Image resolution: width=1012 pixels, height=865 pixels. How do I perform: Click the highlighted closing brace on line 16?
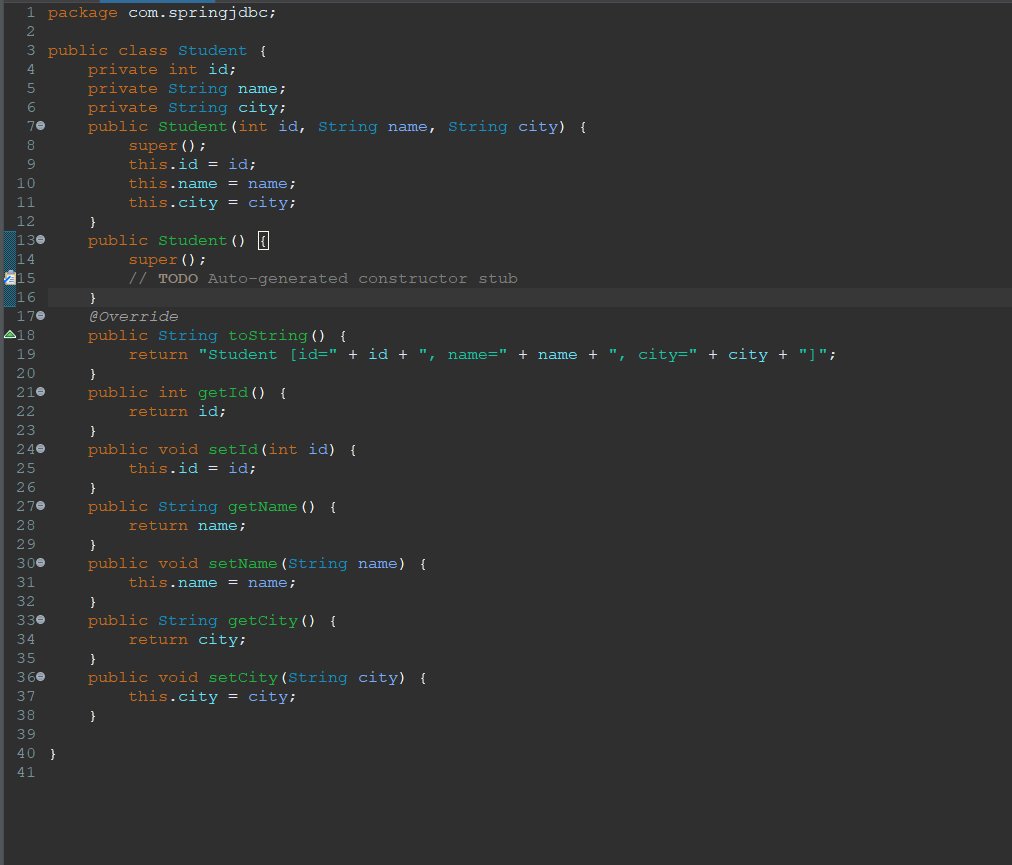tap(93, 297)
